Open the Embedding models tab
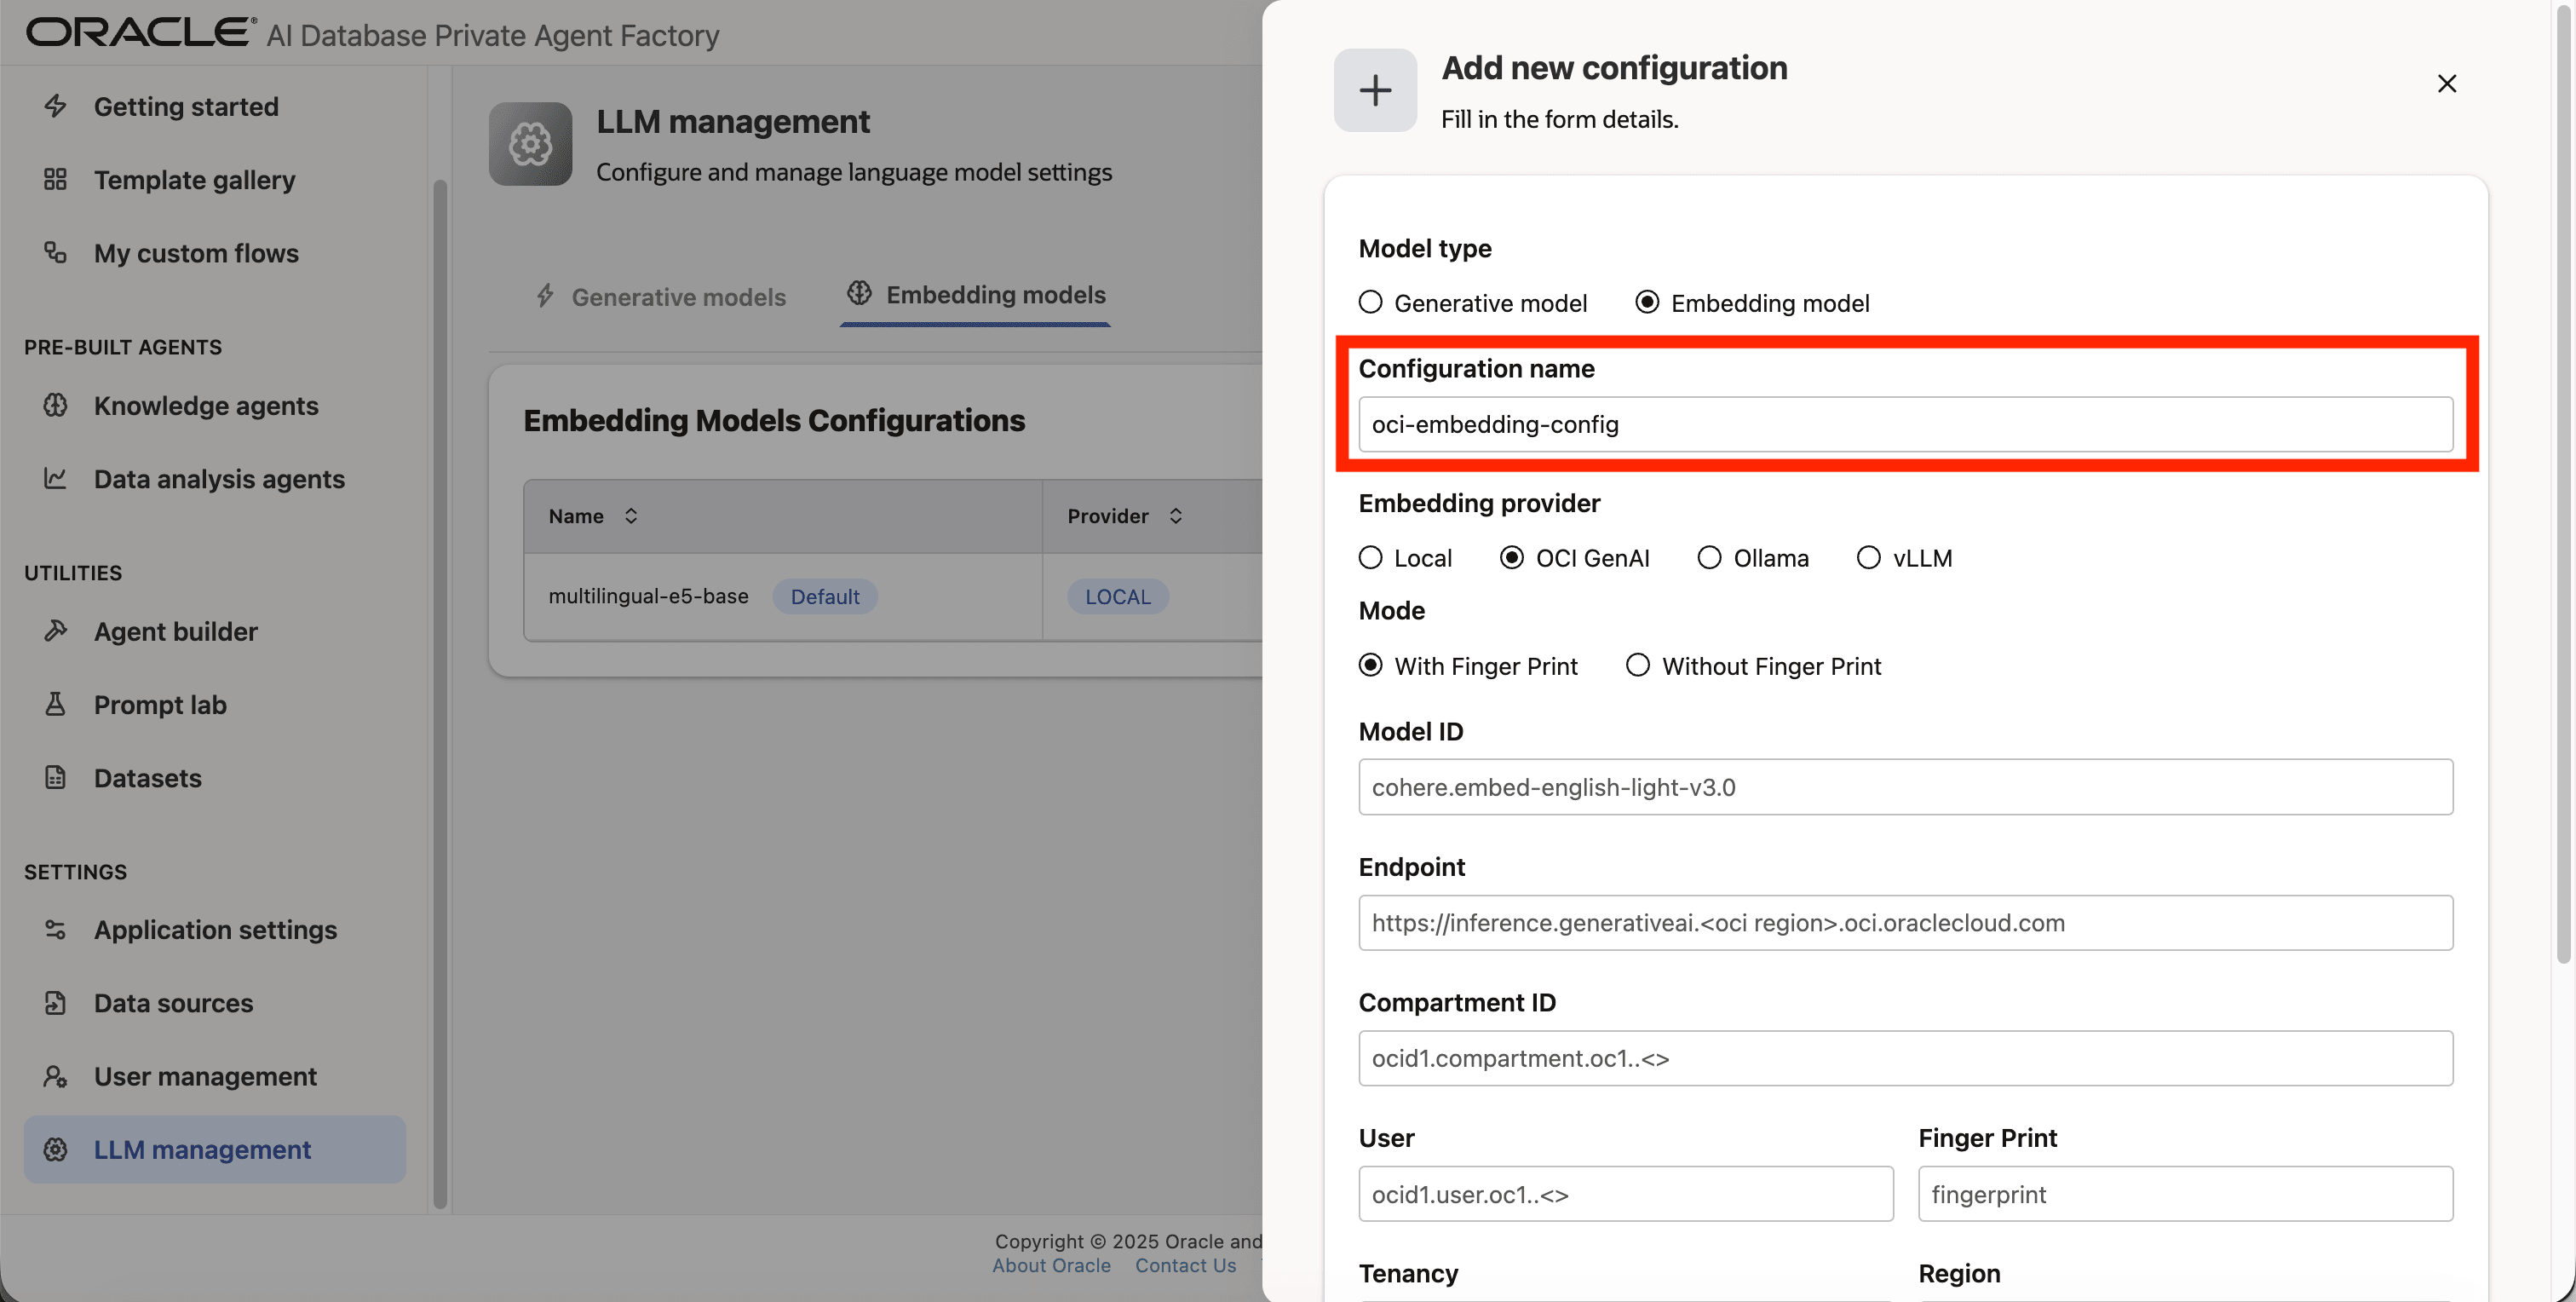This screenshot has width=2576, height=1302. click(976, 295)
